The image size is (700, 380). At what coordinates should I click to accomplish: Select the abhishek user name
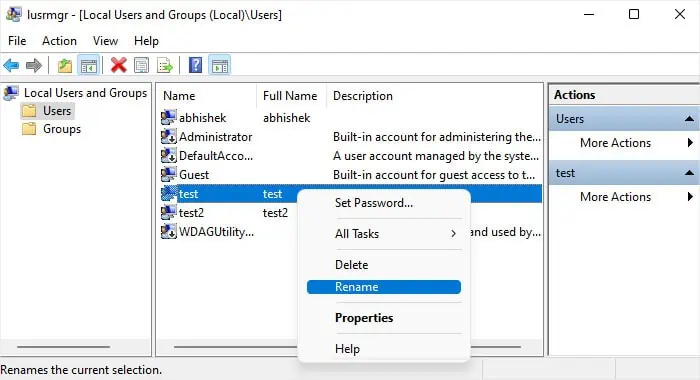pos(203,118)
